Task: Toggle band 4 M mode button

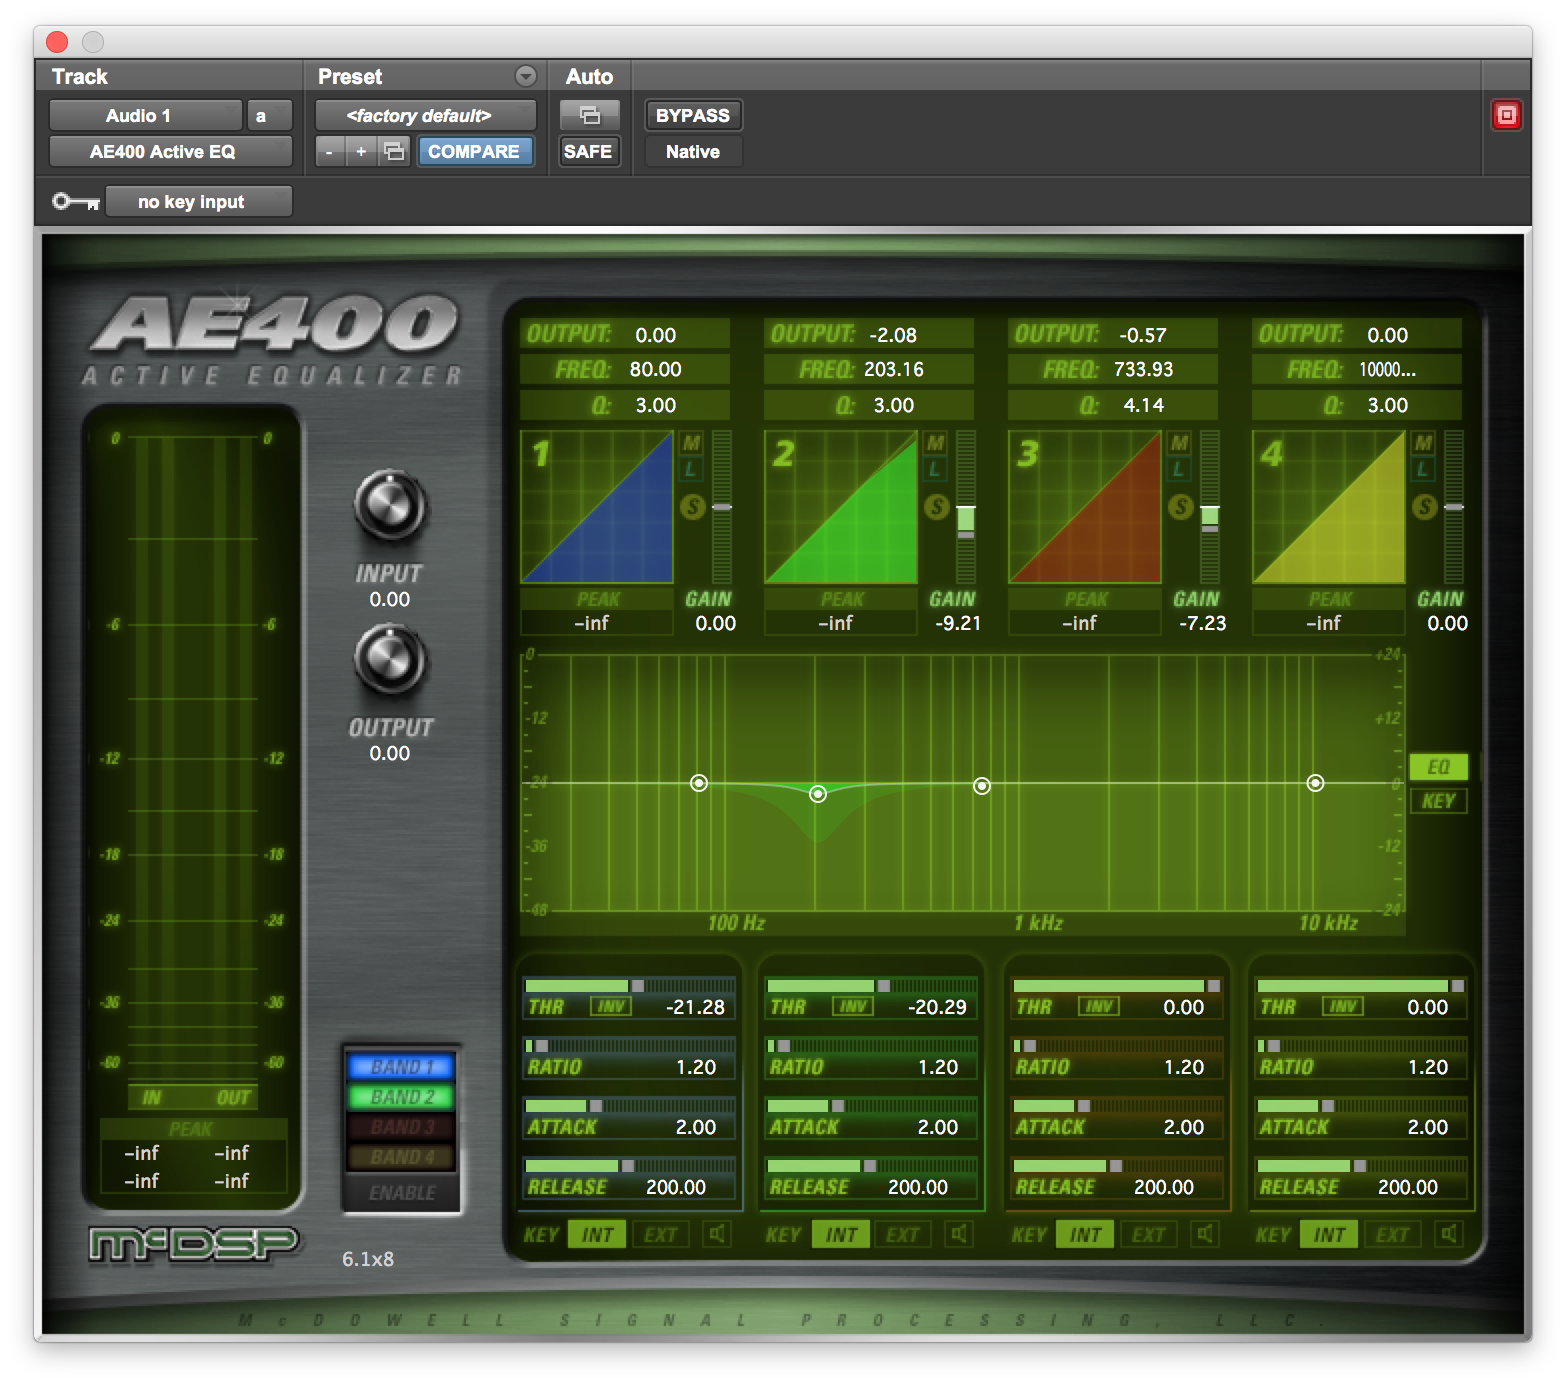Action: pyautogui.click(x=1424, y=442)
